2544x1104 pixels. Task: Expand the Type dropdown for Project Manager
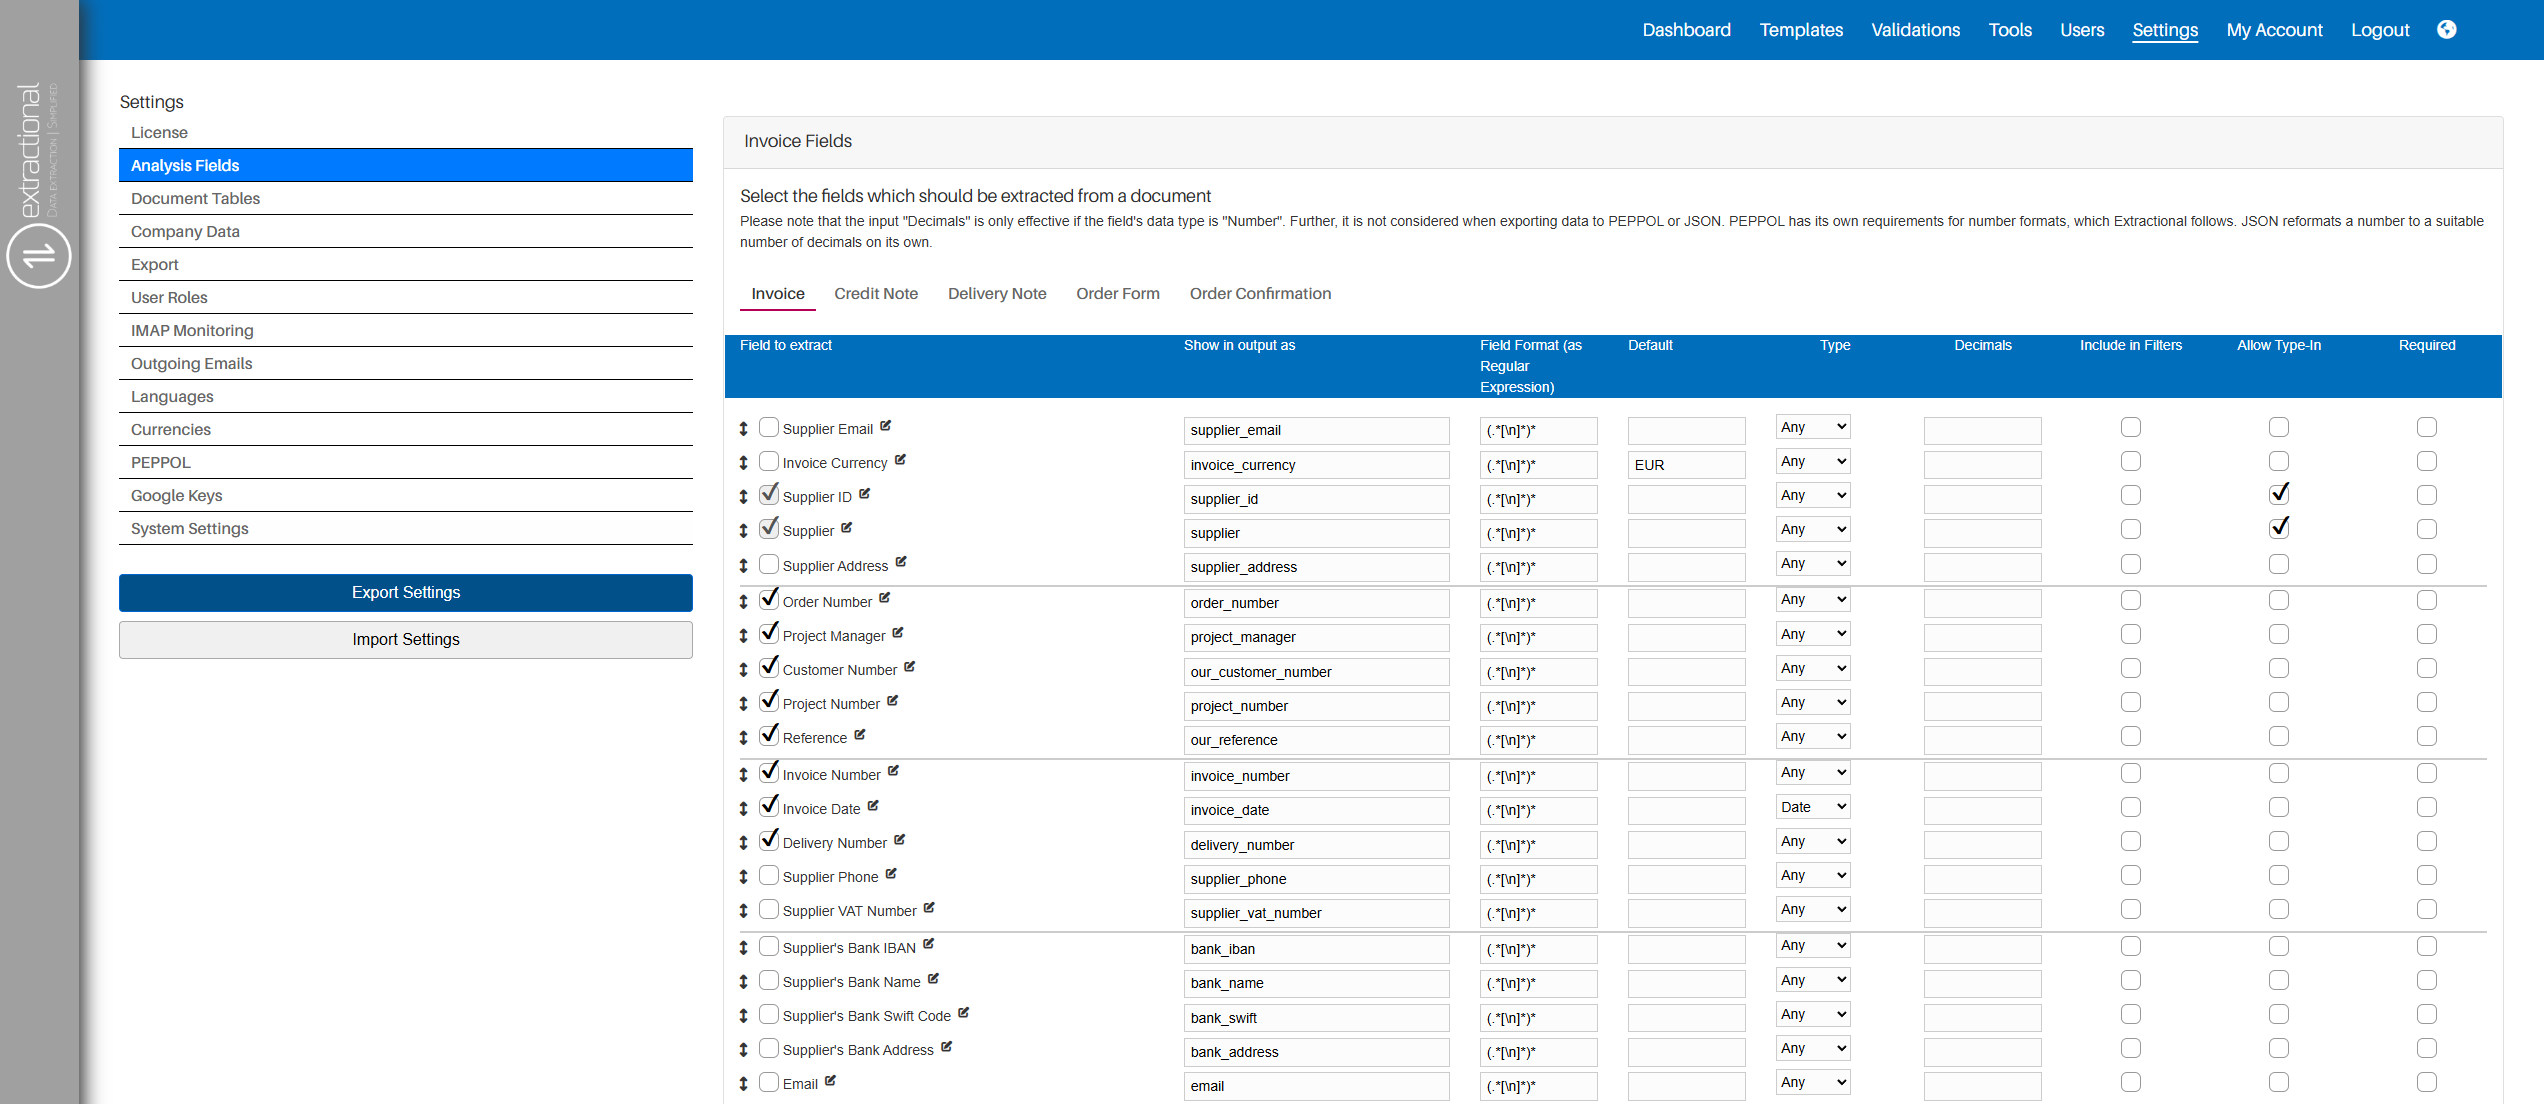1812,634
